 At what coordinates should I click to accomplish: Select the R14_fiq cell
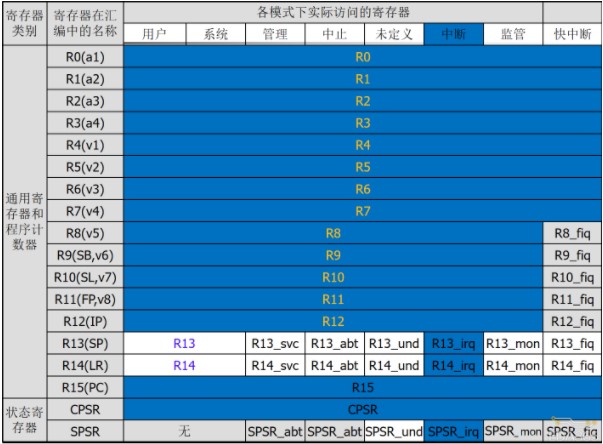(x=572, y=365)
